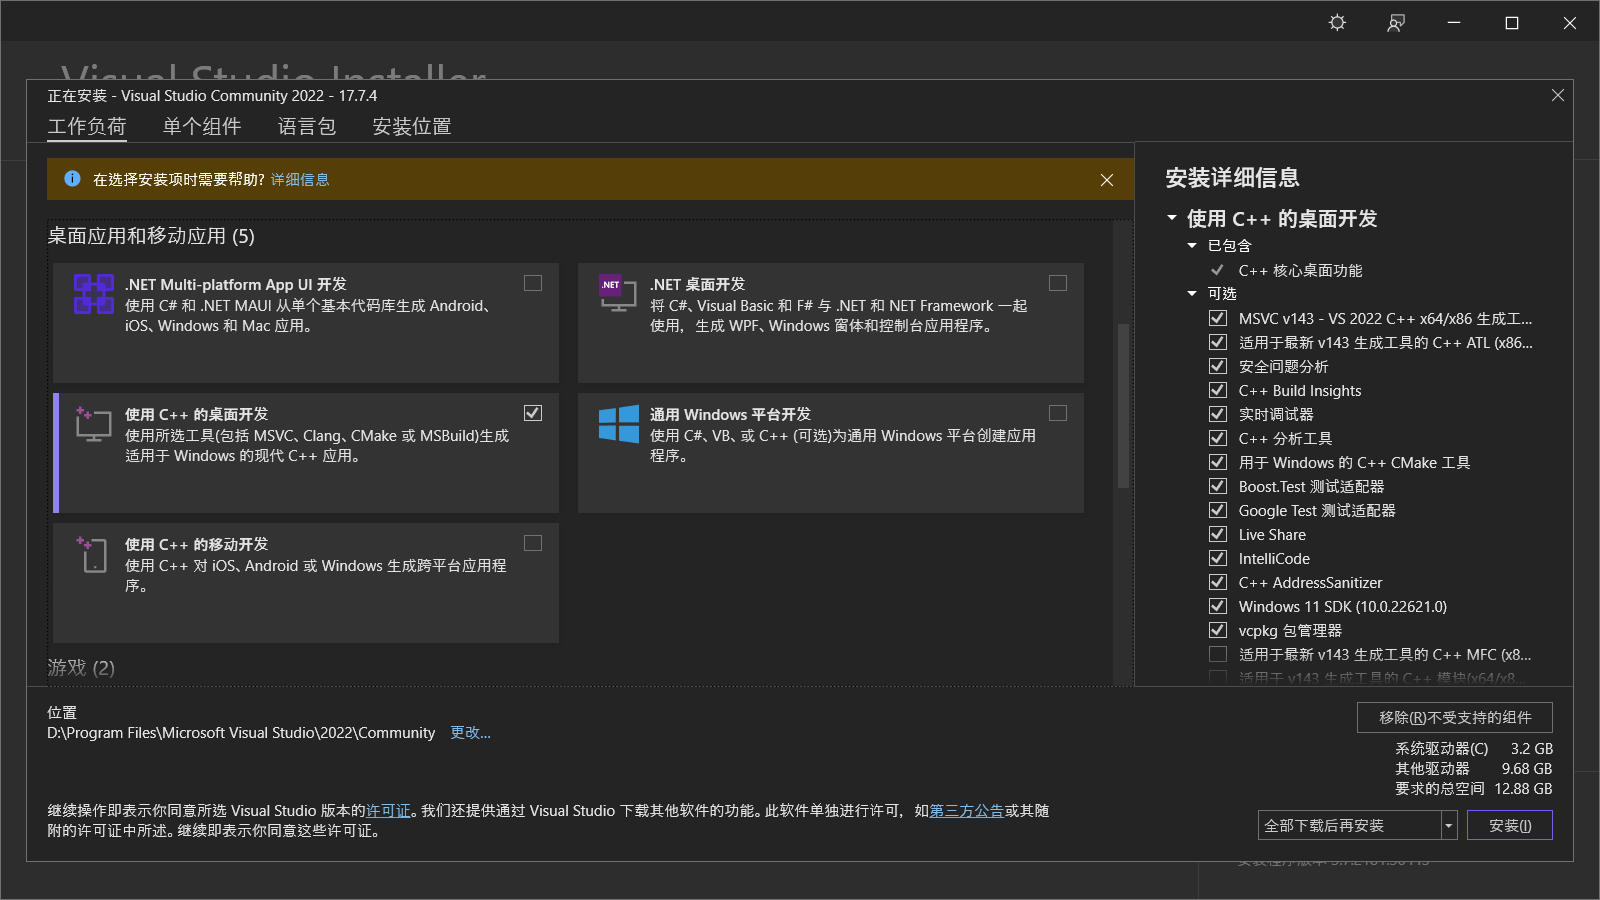Check the .NET 桌面开发 workload

coord(1058,283)
